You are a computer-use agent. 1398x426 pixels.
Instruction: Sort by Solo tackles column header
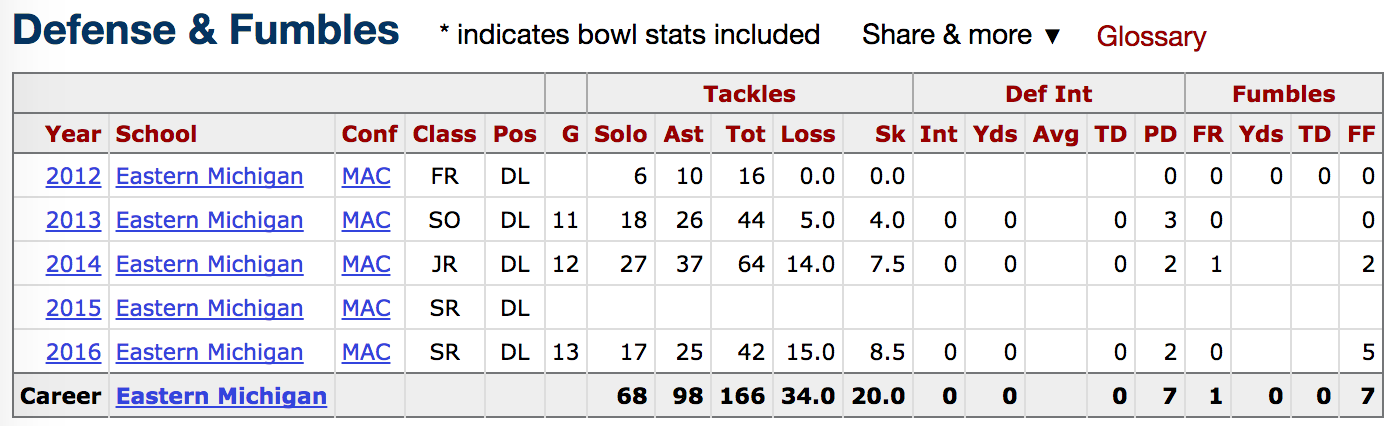coord(620,134)
